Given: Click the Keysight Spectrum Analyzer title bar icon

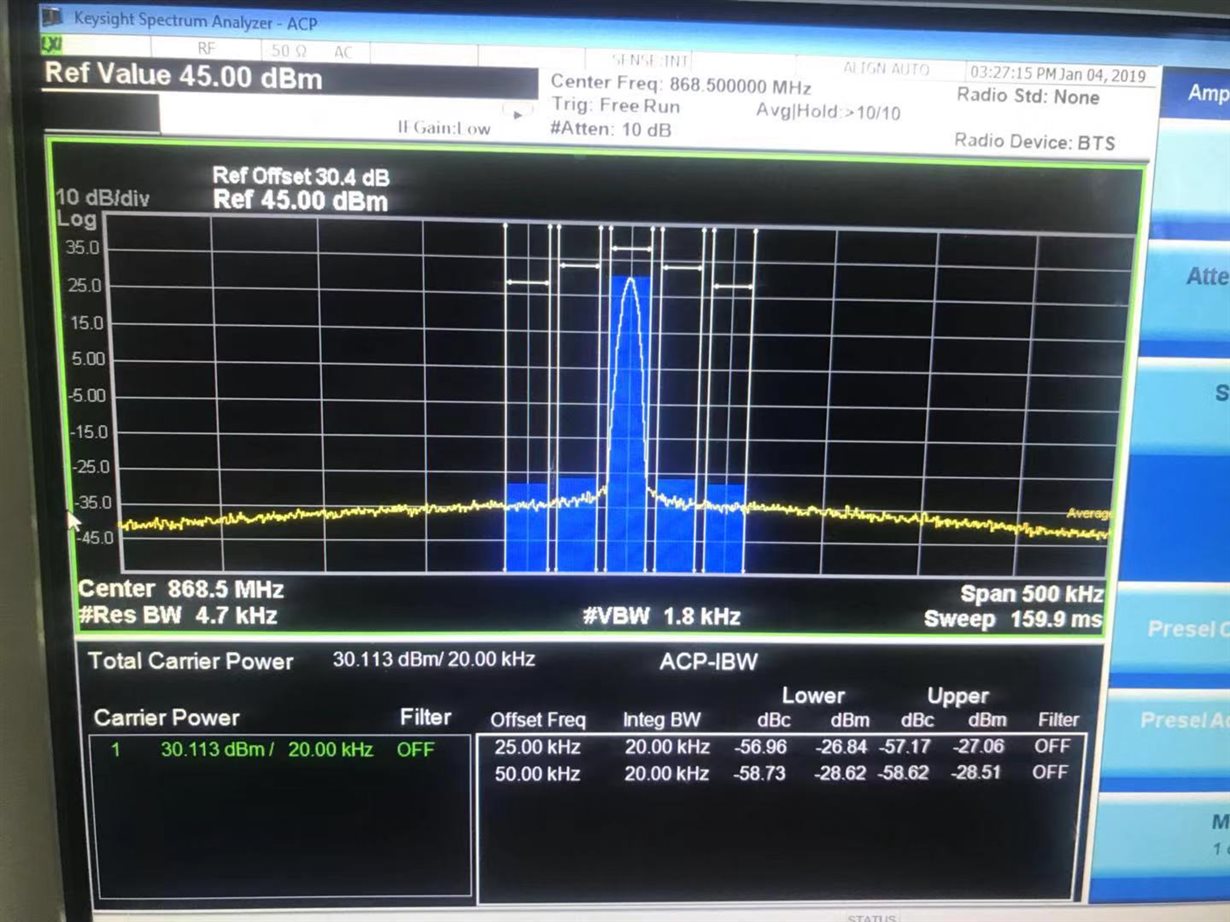Looking at the screenshot, I should (51, 18).
